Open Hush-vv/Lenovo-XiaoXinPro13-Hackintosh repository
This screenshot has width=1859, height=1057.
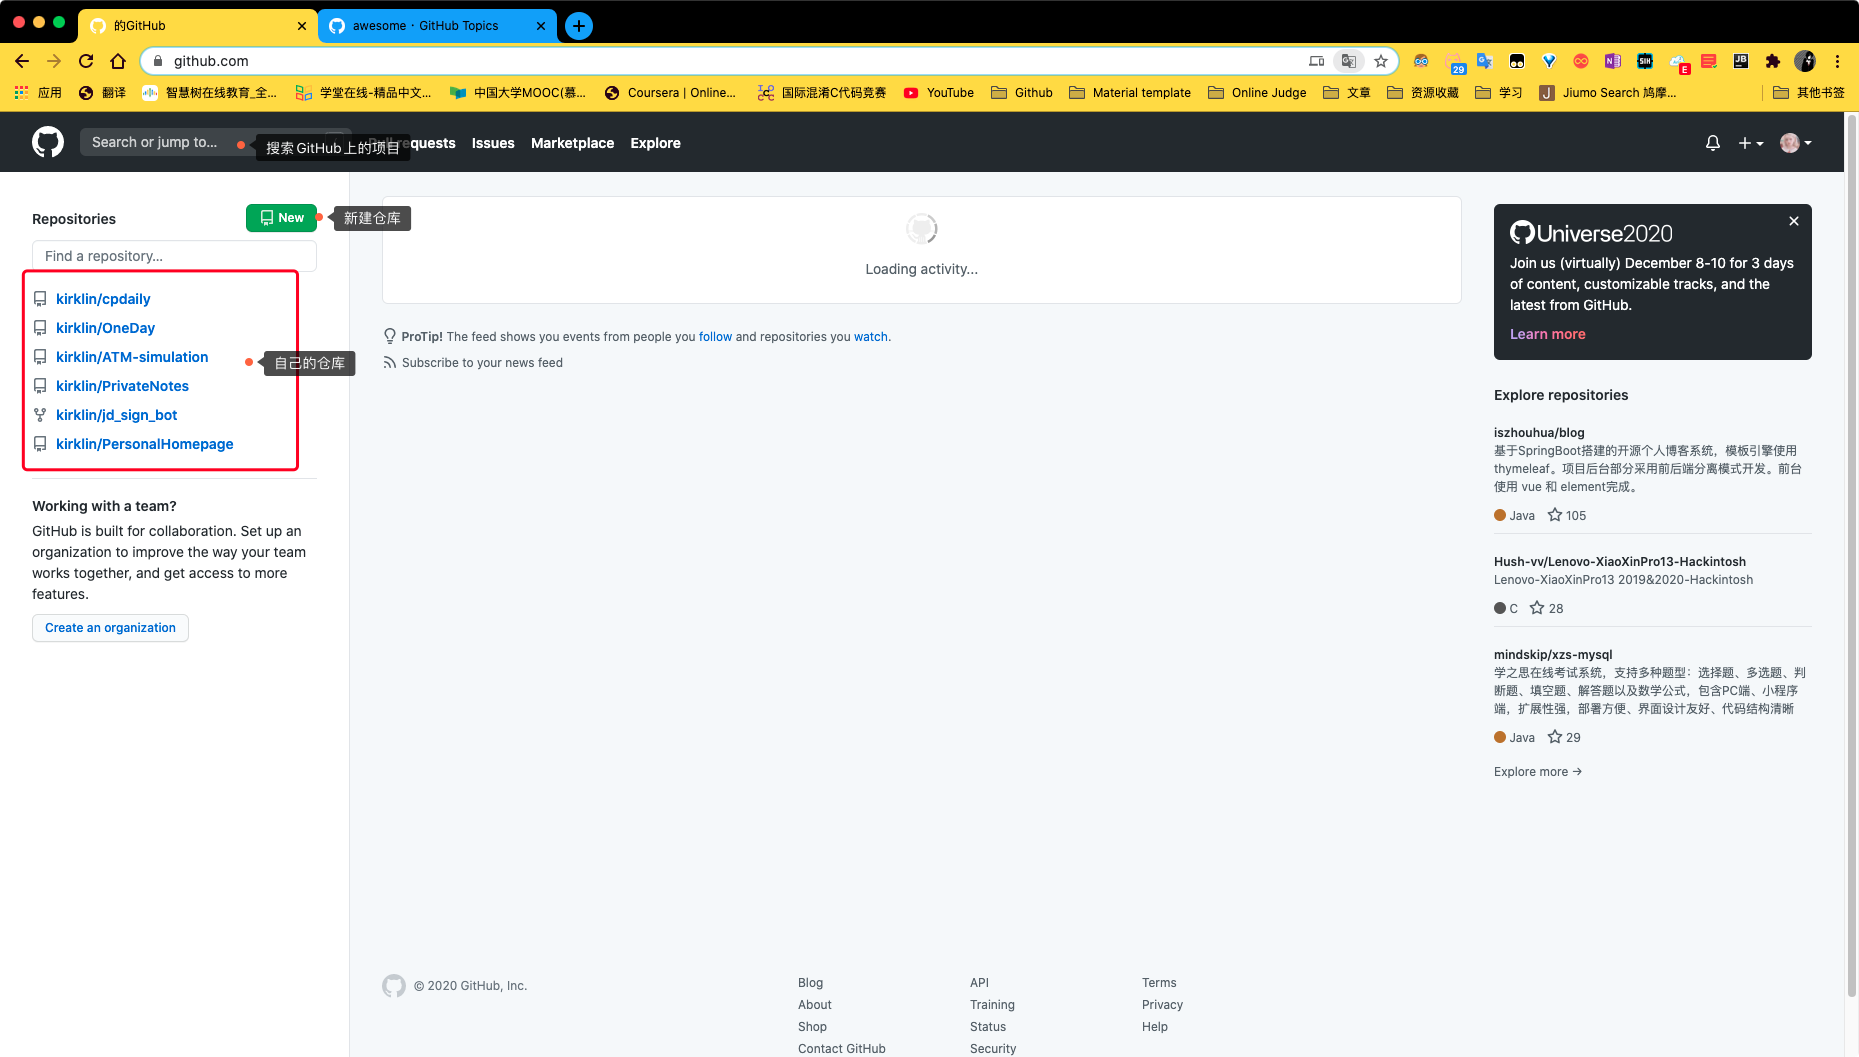[x=1619, y=561]
